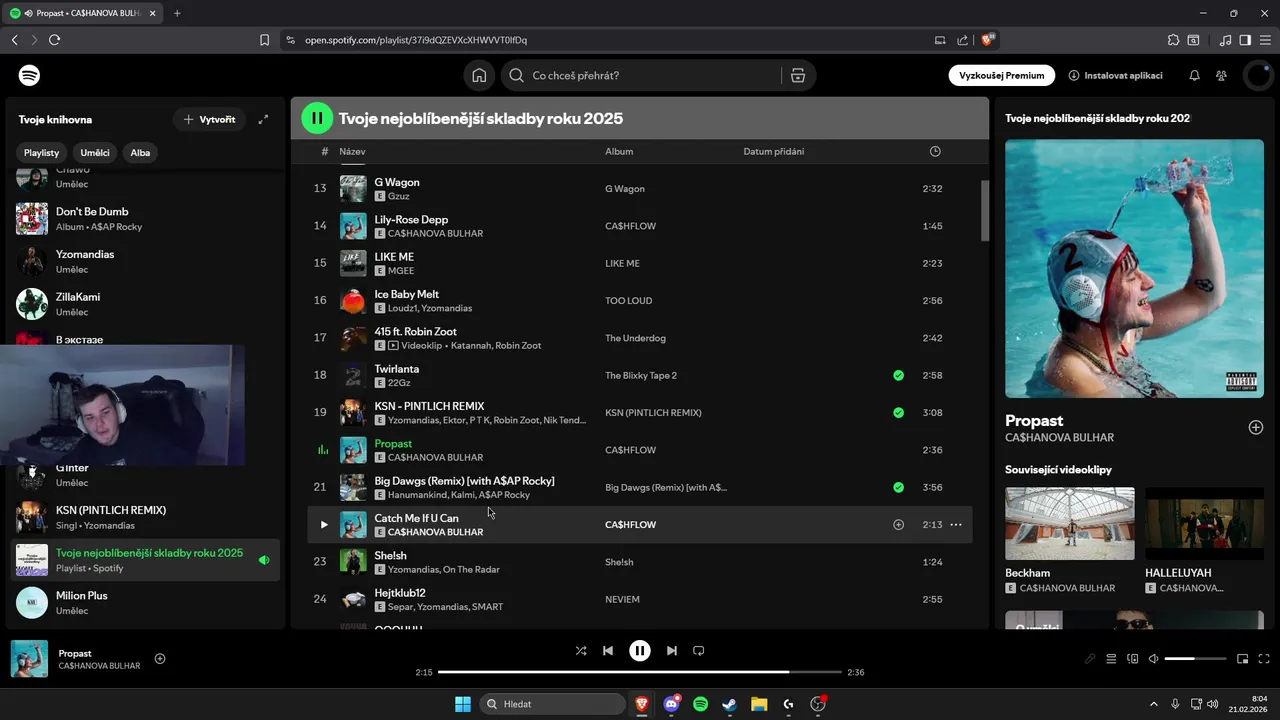Open Don't Be Dumb album in library

[147, 218]
